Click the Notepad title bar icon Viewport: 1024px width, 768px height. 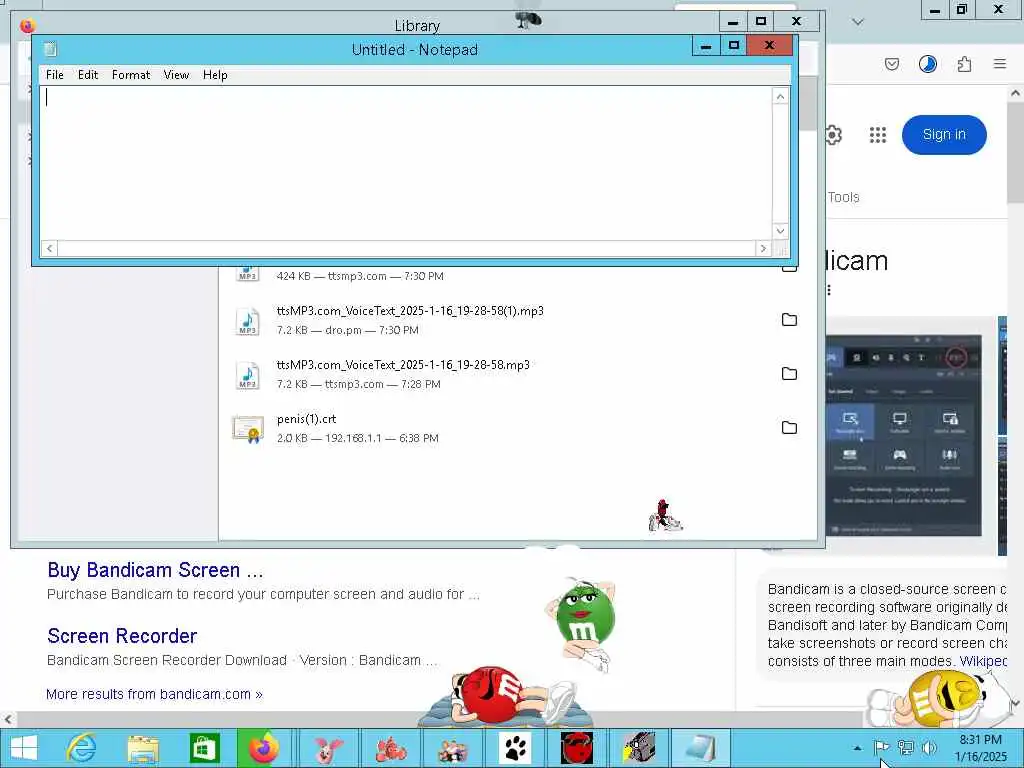tap(50, 49)
